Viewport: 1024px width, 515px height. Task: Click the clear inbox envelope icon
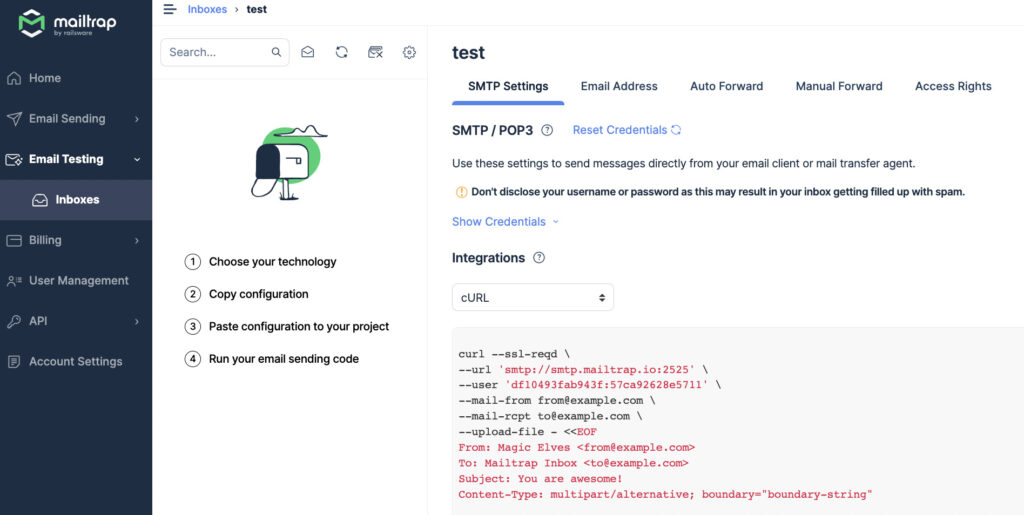376,52
